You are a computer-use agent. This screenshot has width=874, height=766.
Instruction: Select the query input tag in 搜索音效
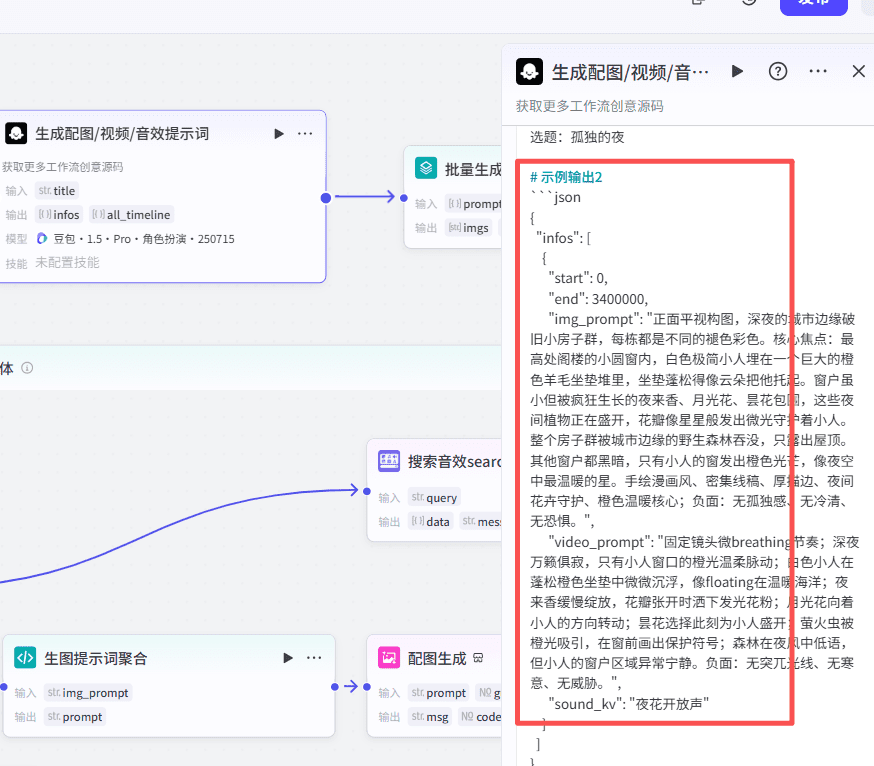(434, 497)
